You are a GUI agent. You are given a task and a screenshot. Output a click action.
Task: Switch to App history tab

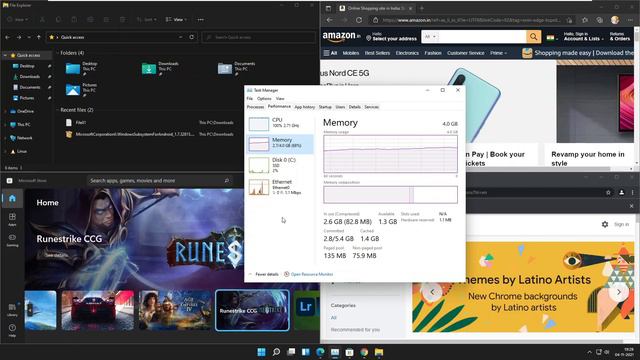click(x=304, y=107)
